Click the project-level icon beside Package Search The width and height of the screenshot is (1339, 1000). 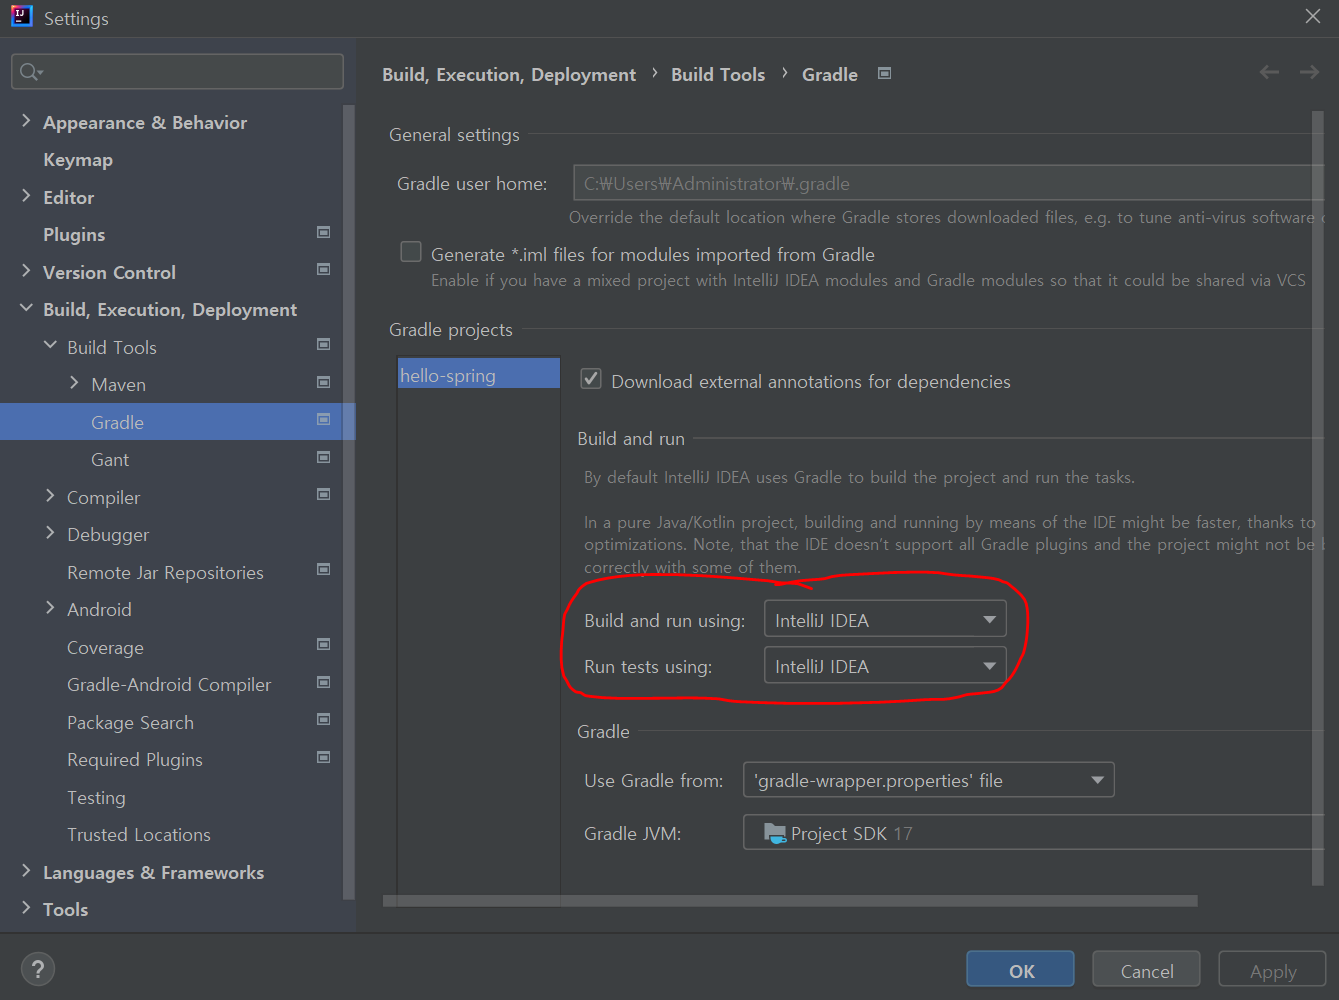(324, 719)
